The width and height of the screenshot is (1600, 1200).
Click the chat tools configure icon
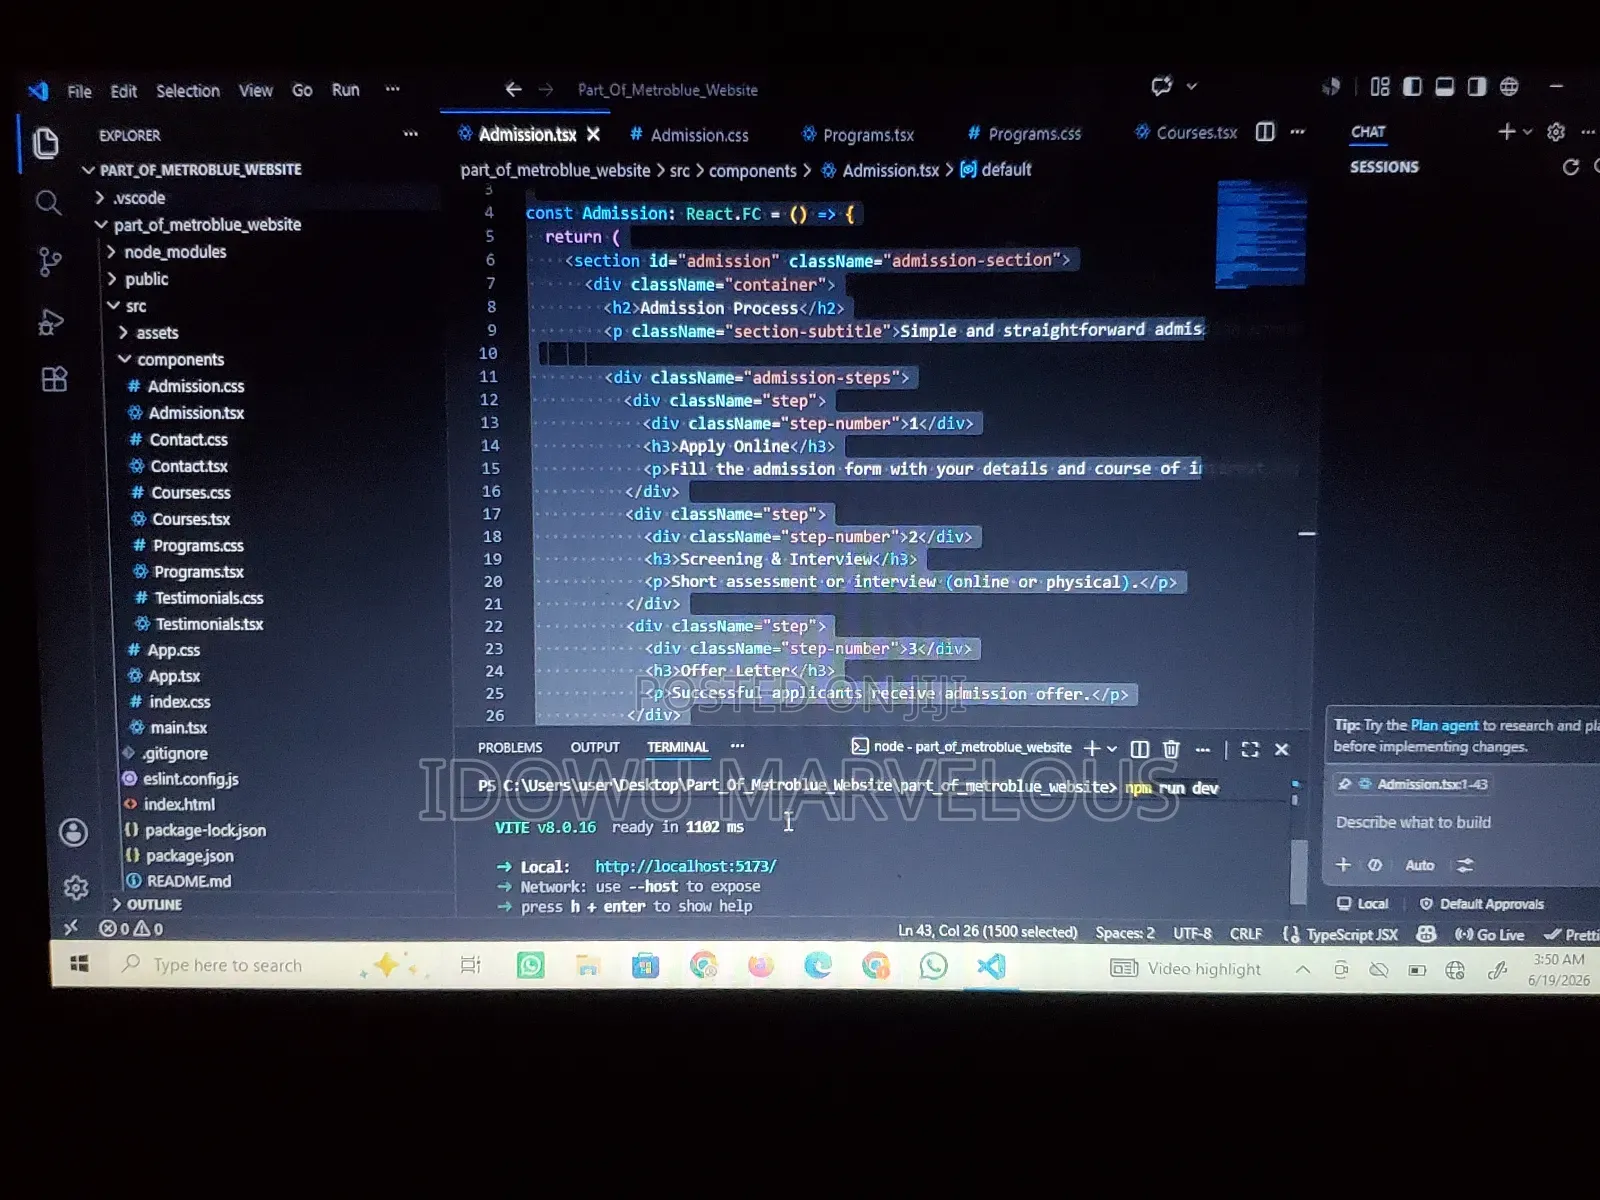pyautogui.click(x=1465, y=865)
